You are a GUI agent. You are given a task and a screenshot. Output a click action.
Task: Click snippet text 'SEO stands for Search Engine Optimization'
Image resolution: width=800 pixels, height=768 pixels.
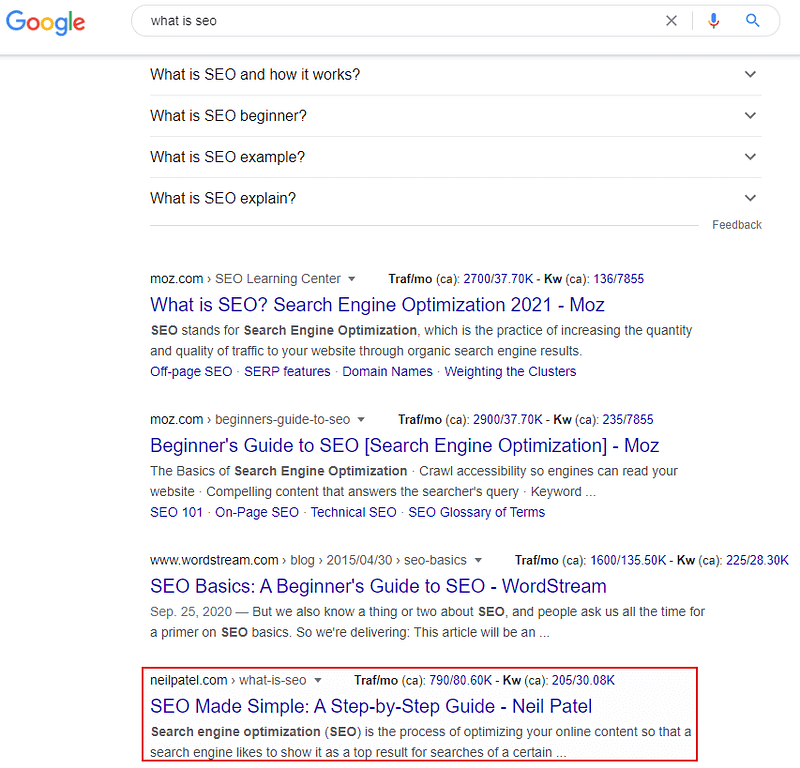[x=284, y=331]
